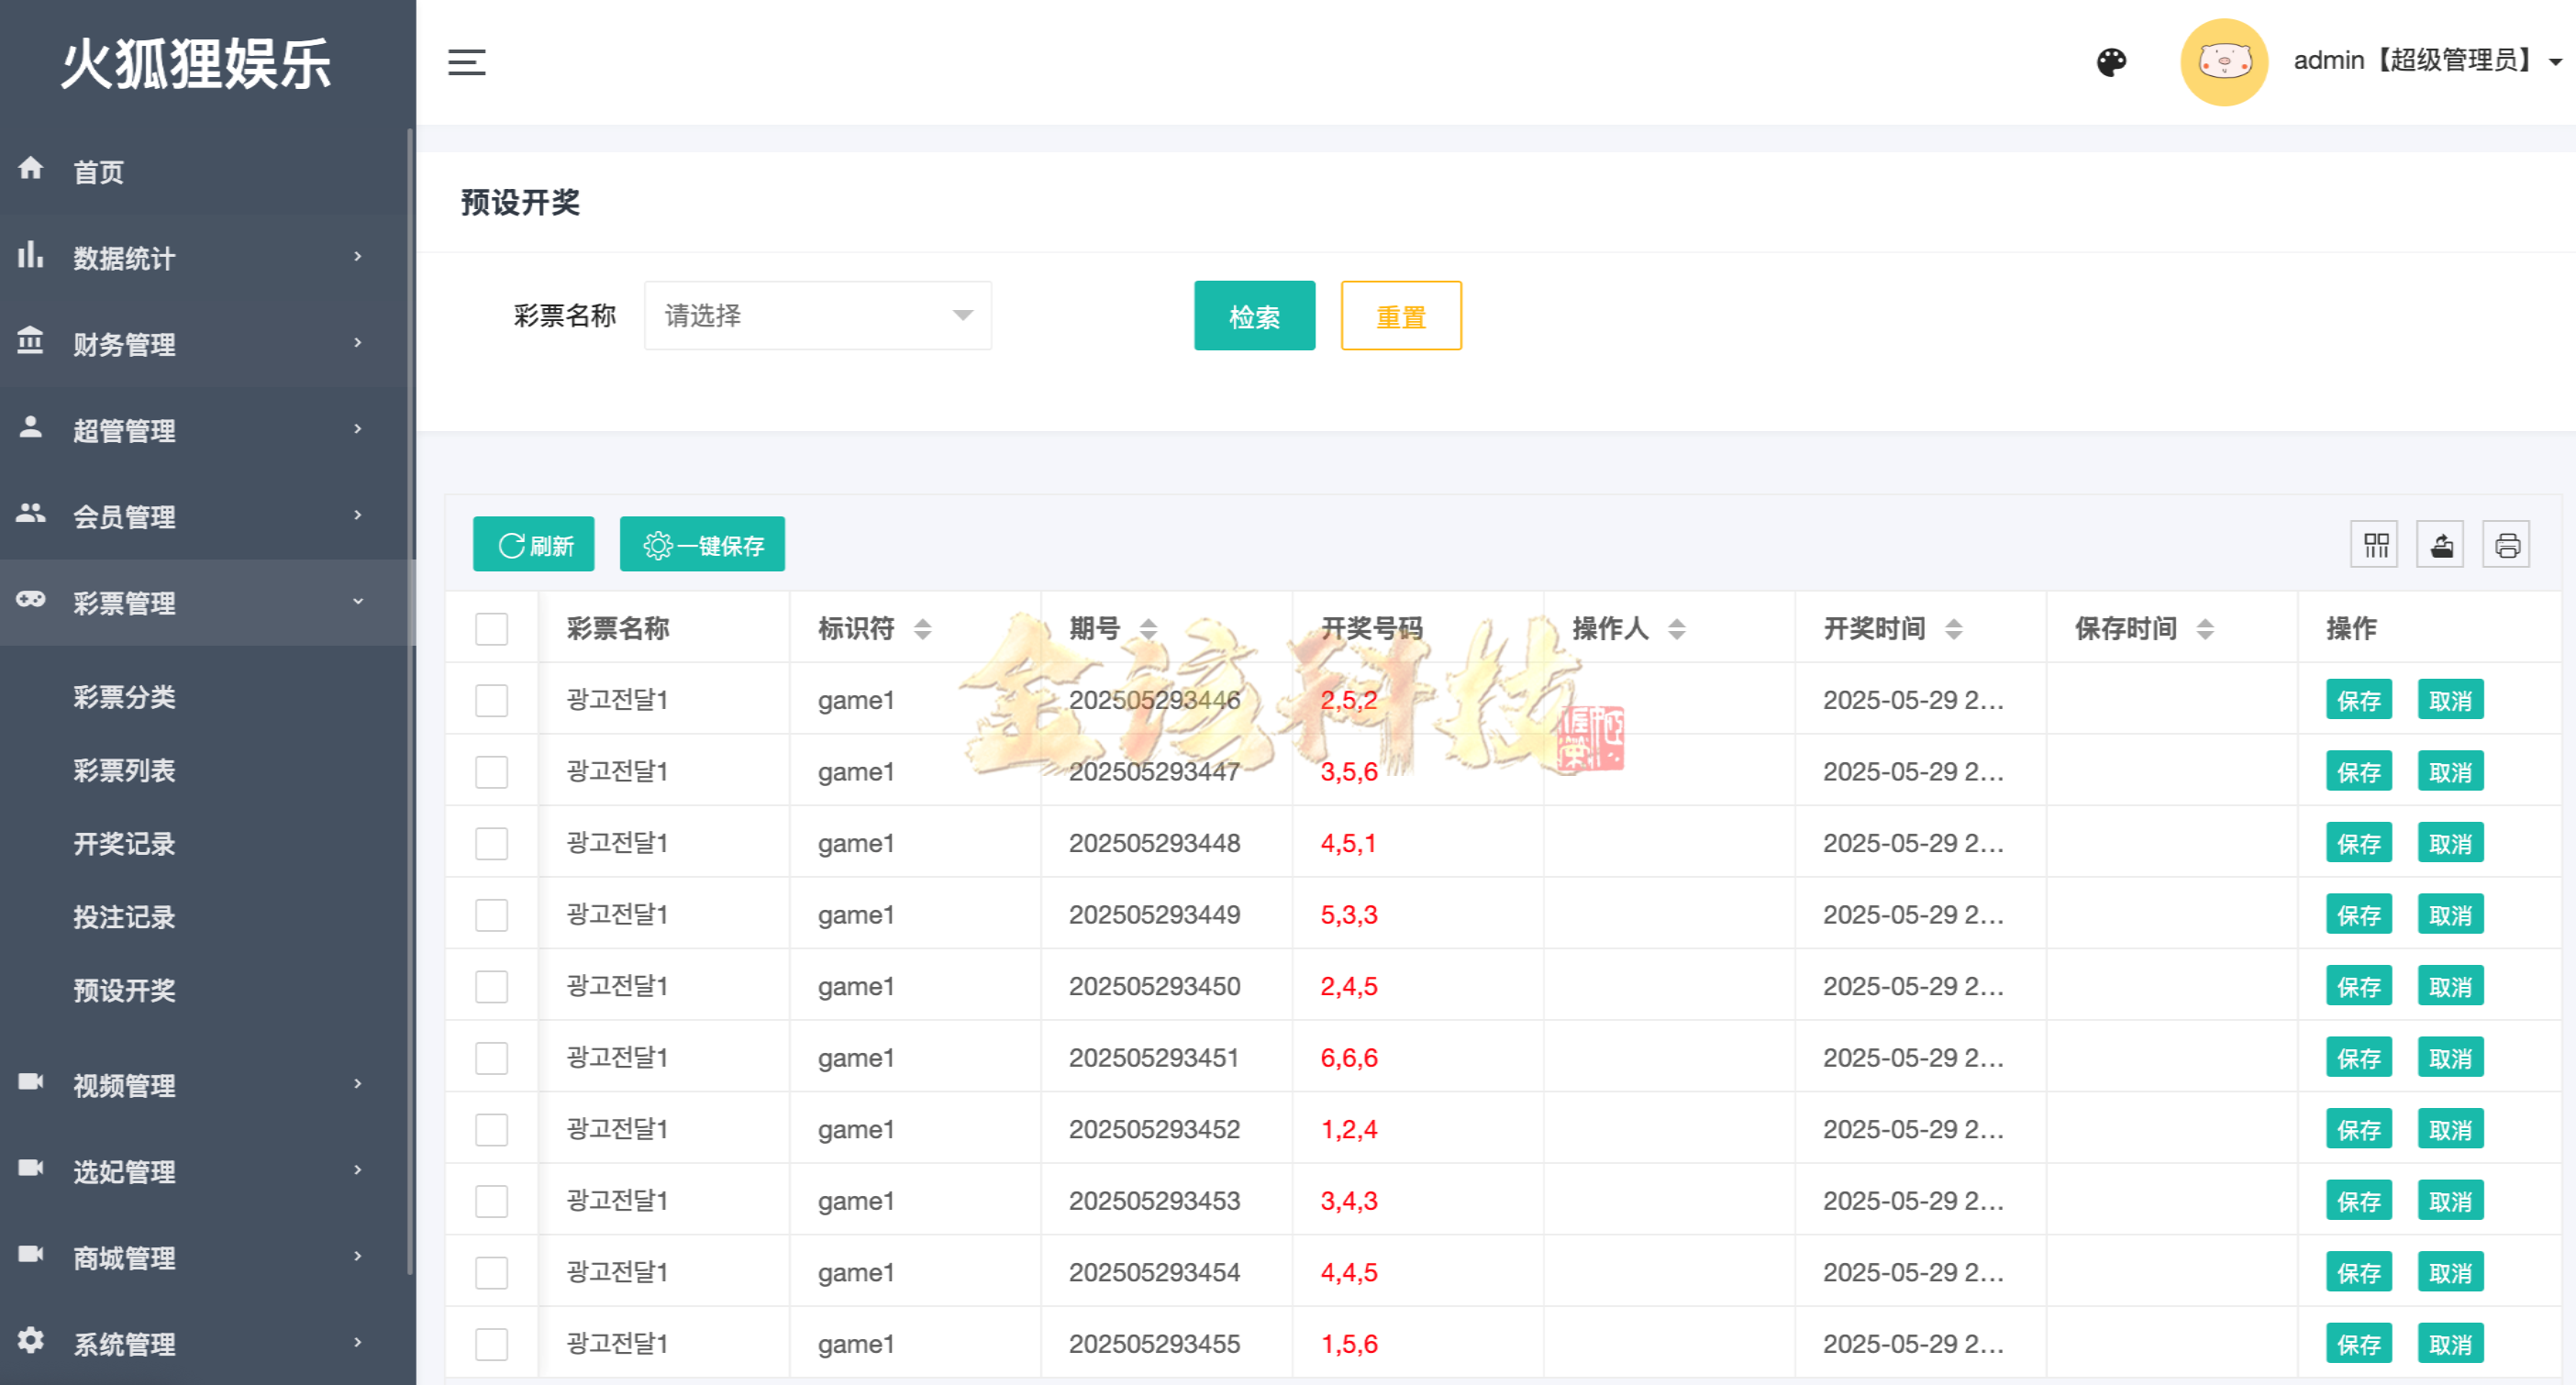The height and width of the screenshot is (1385, 2576).
Task: Sort by 期号 column arrows
Action: (x=1148, y=629)
